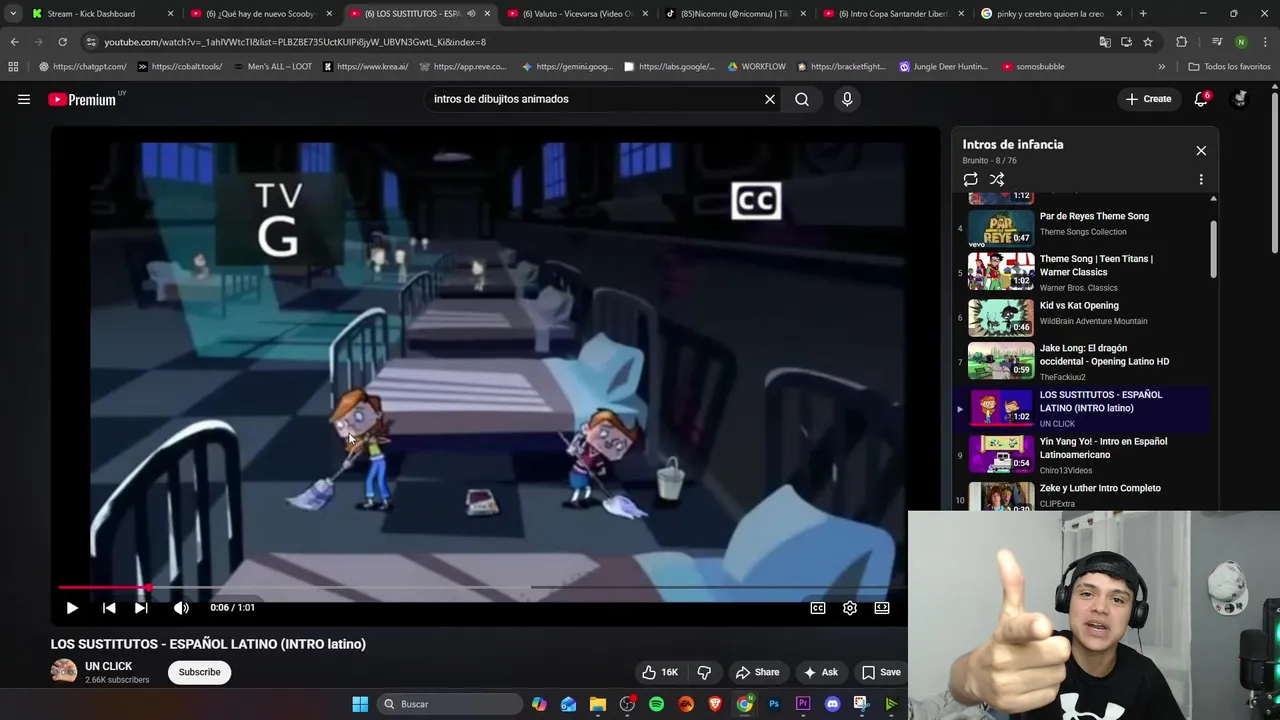Subscribe to UN CLICK channel
The width and height of the screenshot is (1280, 720).
(199, 672)
